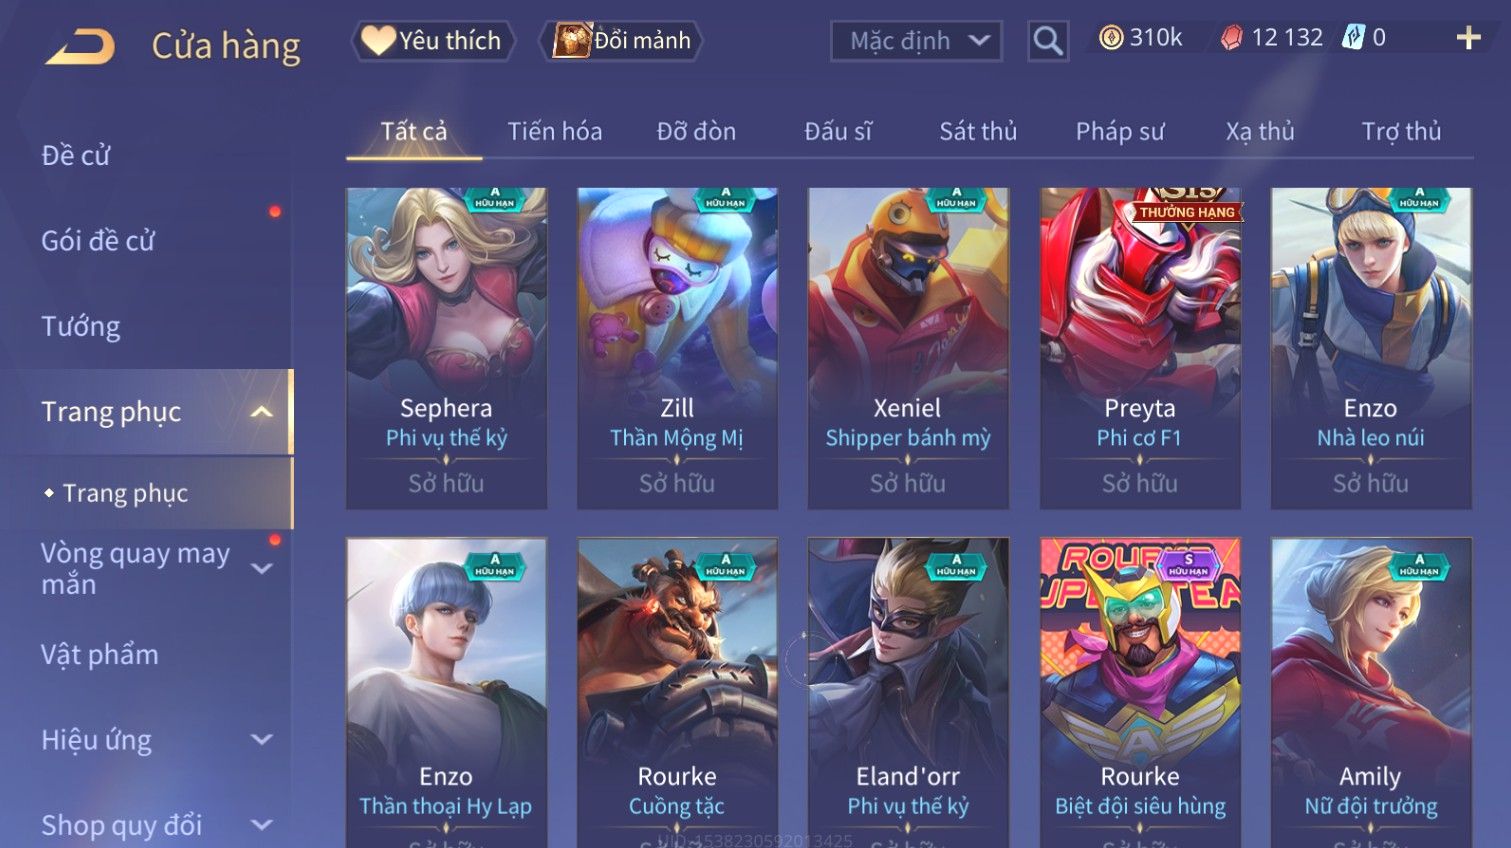Screen dimensions: 1511x848
Task: Open Gói đề cử in sidebar
Action: tap(98, 241)
